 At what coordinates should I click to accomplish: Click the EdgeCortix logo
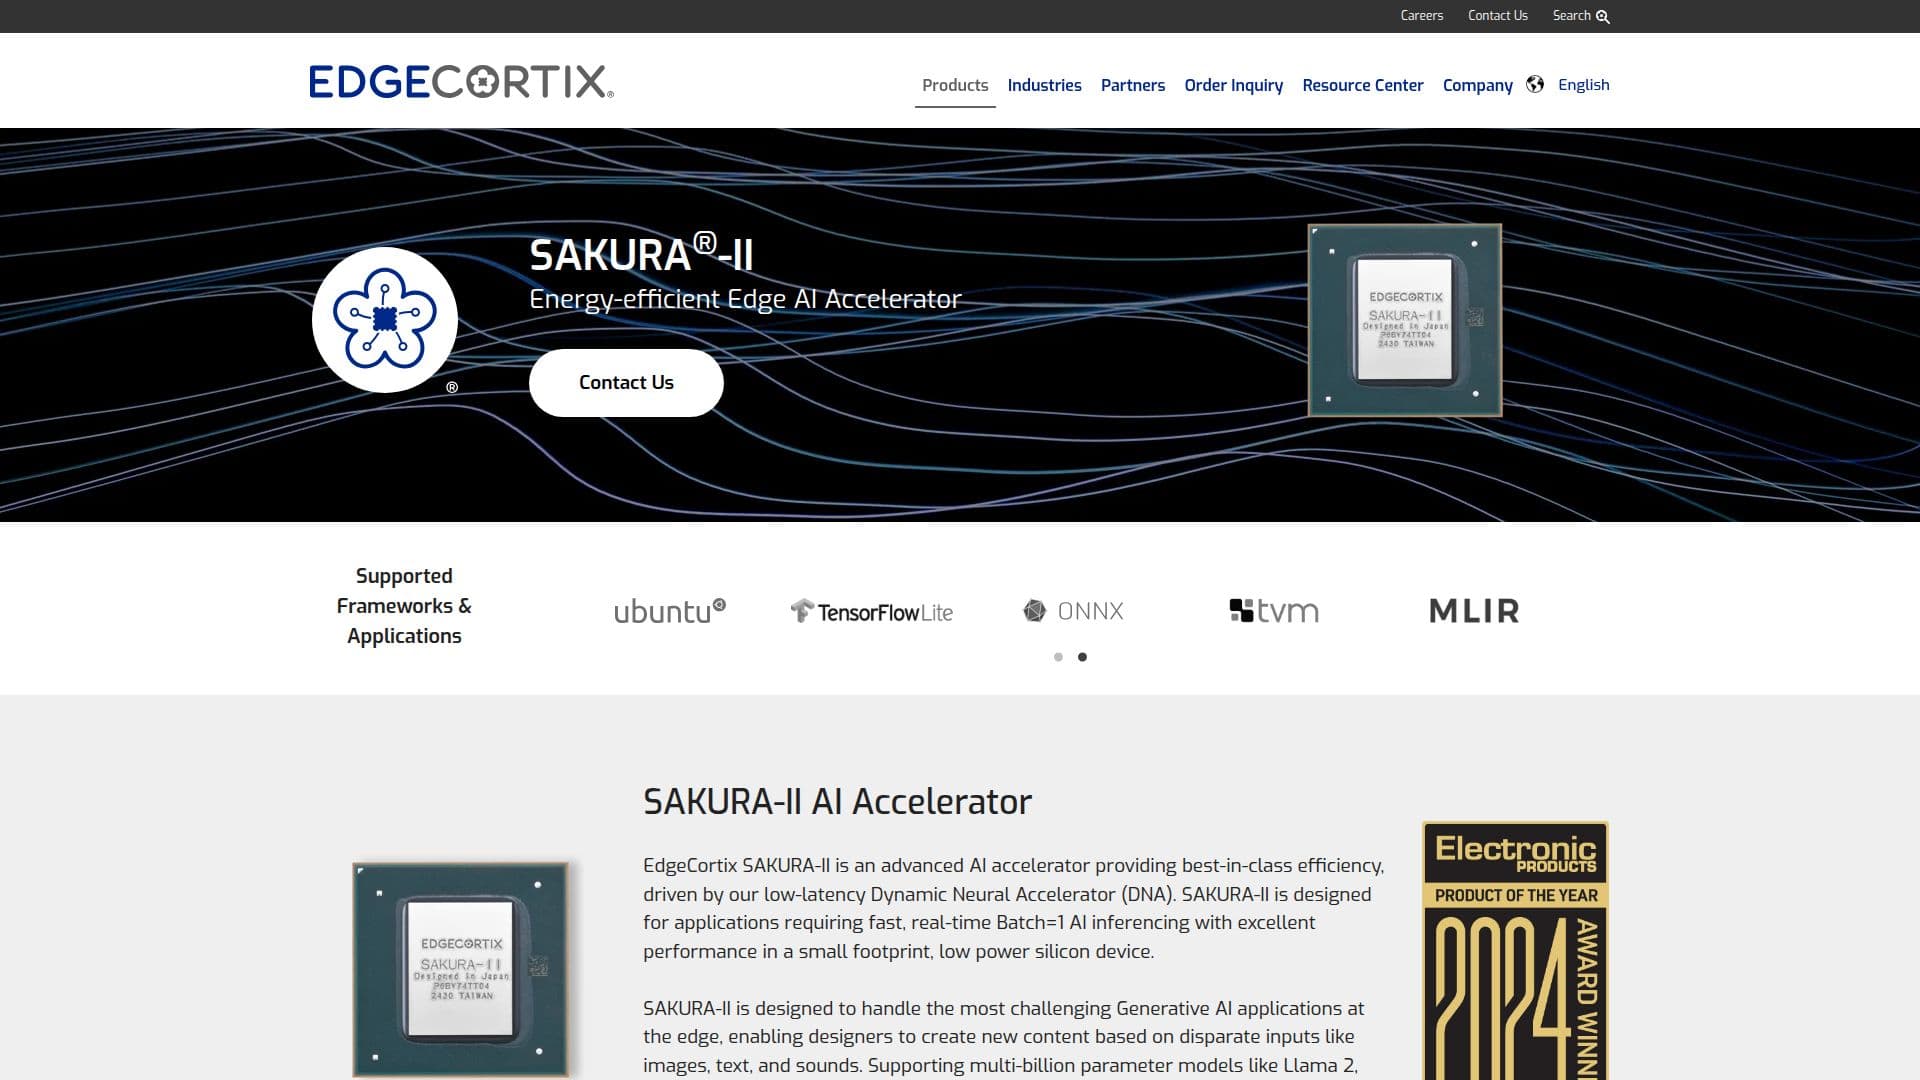point(461,82)
